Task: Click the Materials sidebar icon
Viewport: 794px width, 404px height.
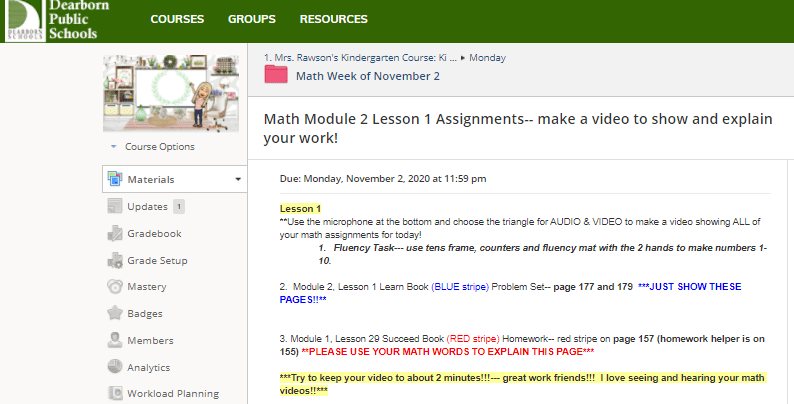Action: (x=115, y=179)
